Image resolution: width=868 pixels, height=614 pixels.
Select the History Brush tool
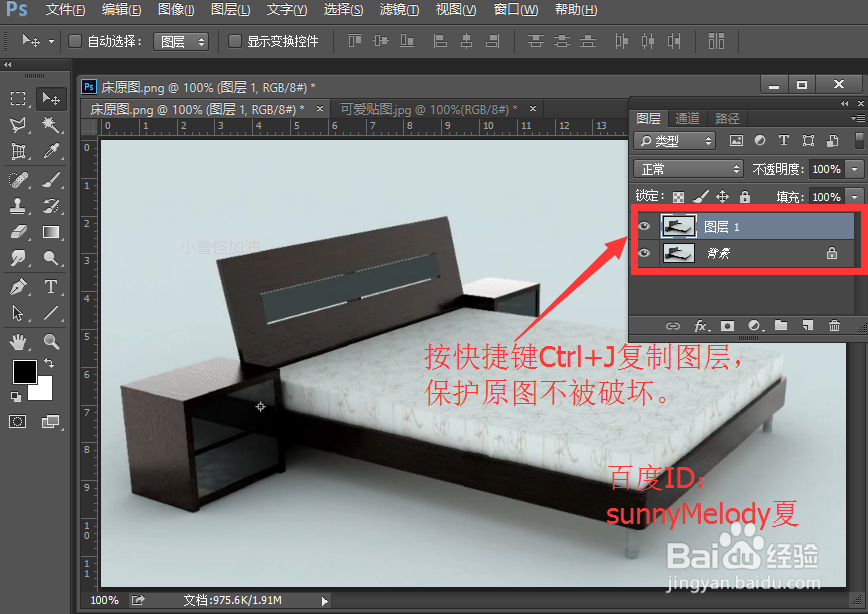51,205
